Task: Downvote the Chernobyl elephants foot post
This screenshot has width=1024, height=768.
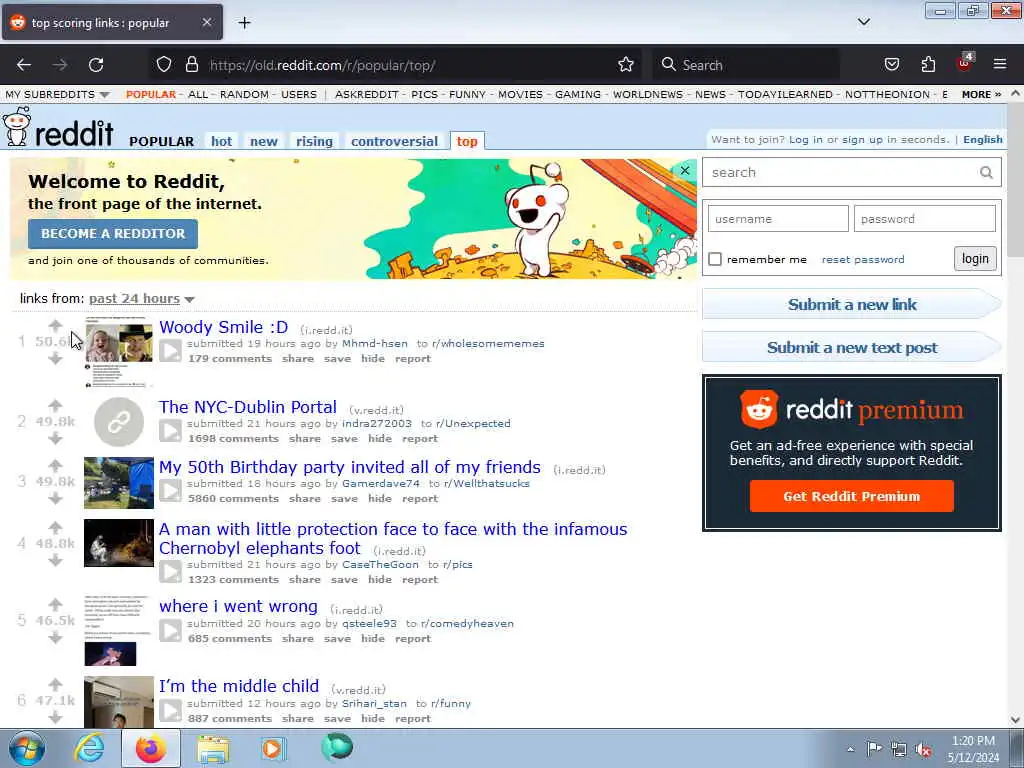Action: tap(56, 560)
